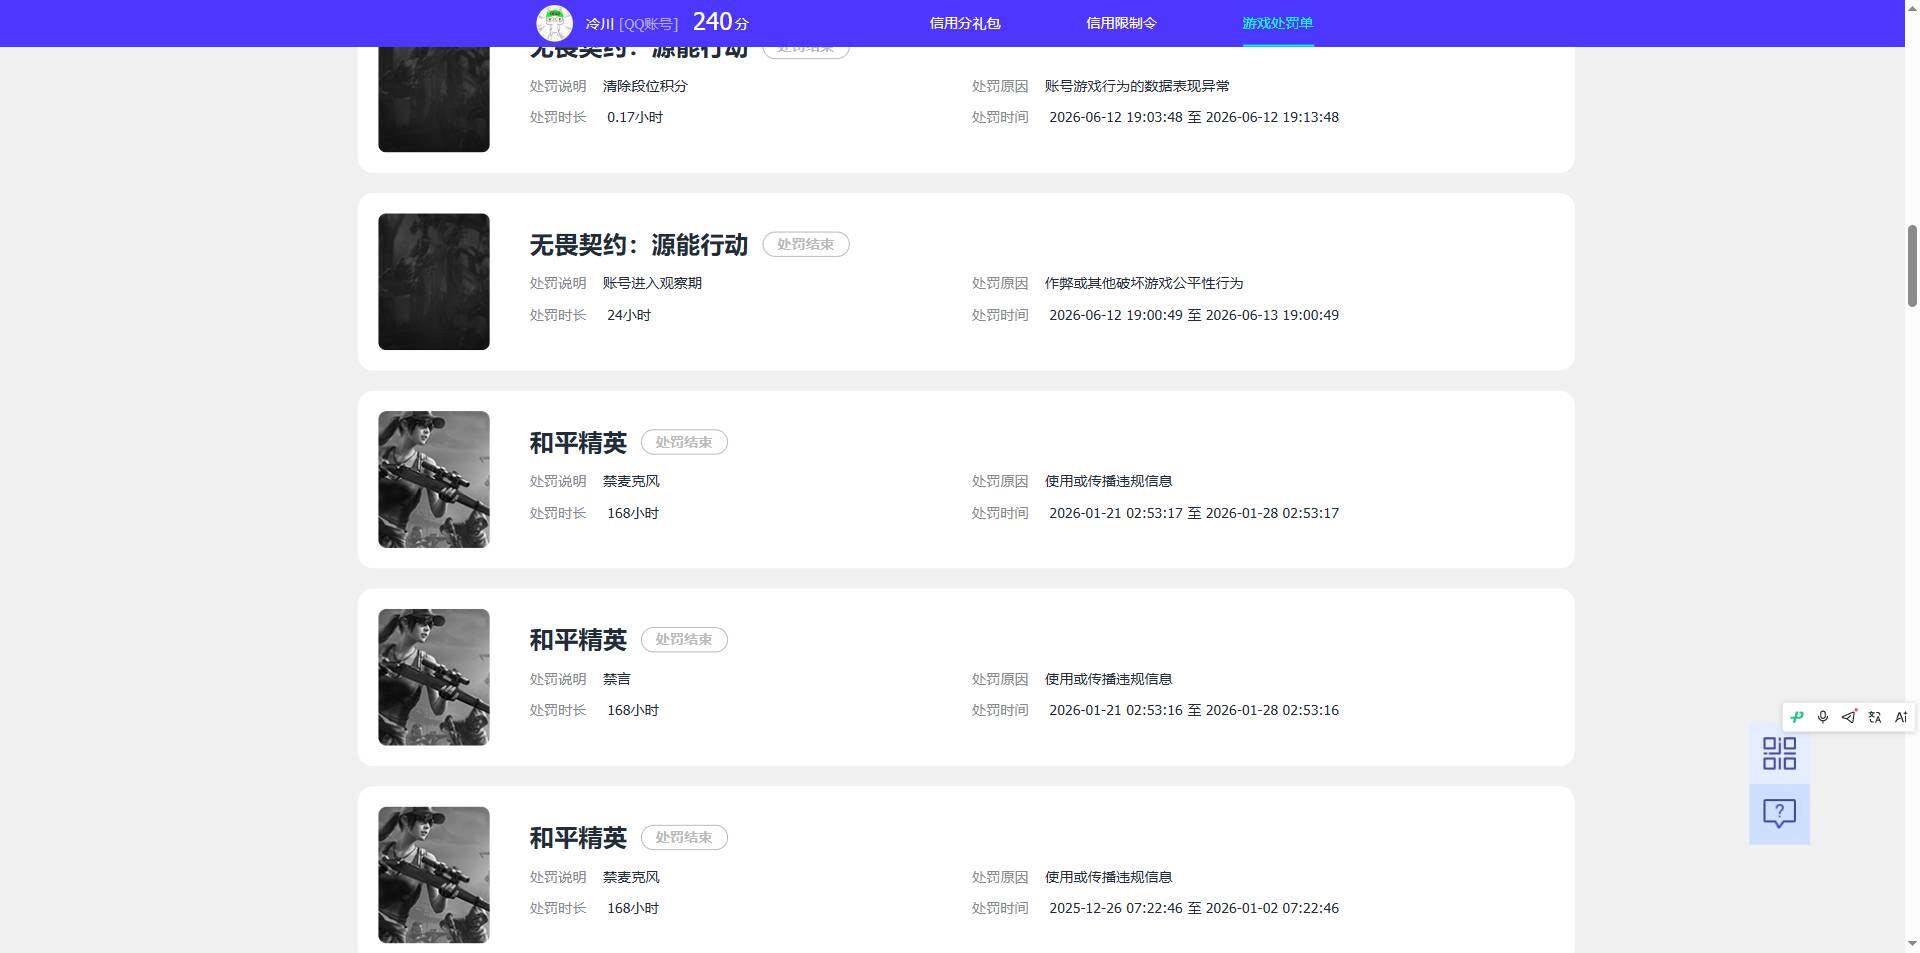Select text 作弊或其他破坏游戏公平性行为
1920x953 pixels.
1144,283
